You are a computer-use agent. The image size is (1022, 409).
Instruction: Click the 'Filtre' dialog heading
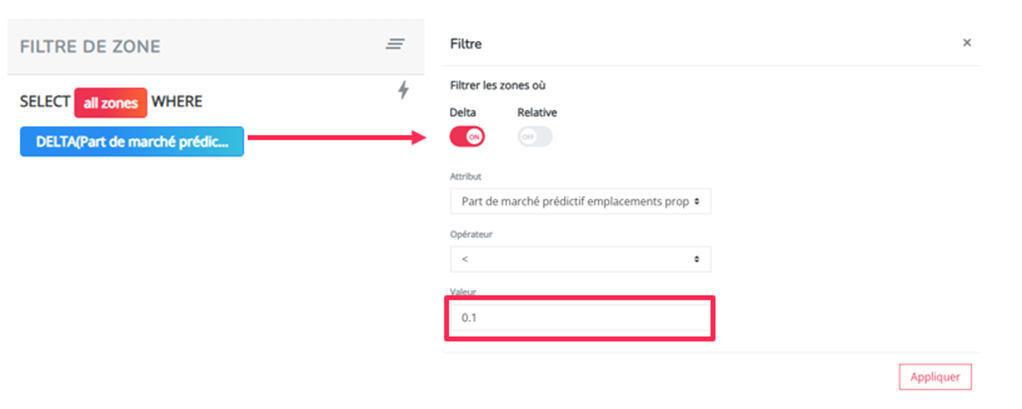[466, 44]
